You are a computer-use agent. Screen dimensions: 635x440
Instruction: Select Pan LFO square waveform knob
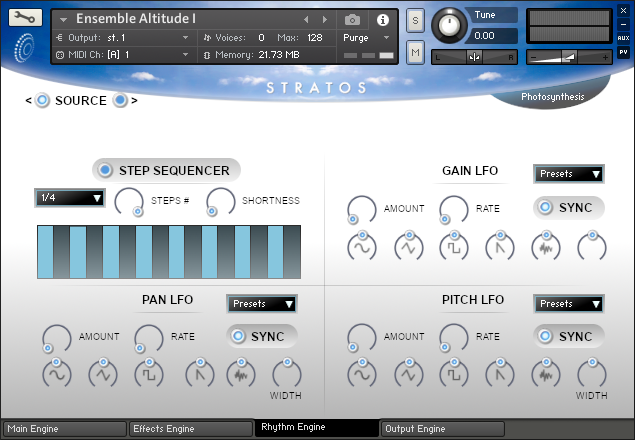pos(149,373)
